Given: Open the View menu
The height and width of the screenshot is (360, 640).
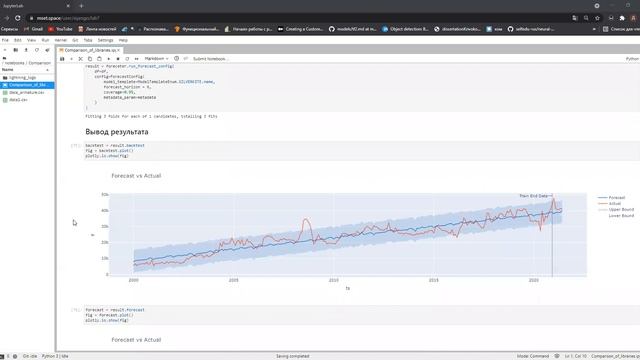Looking at the screenshot, I should 31,40.
